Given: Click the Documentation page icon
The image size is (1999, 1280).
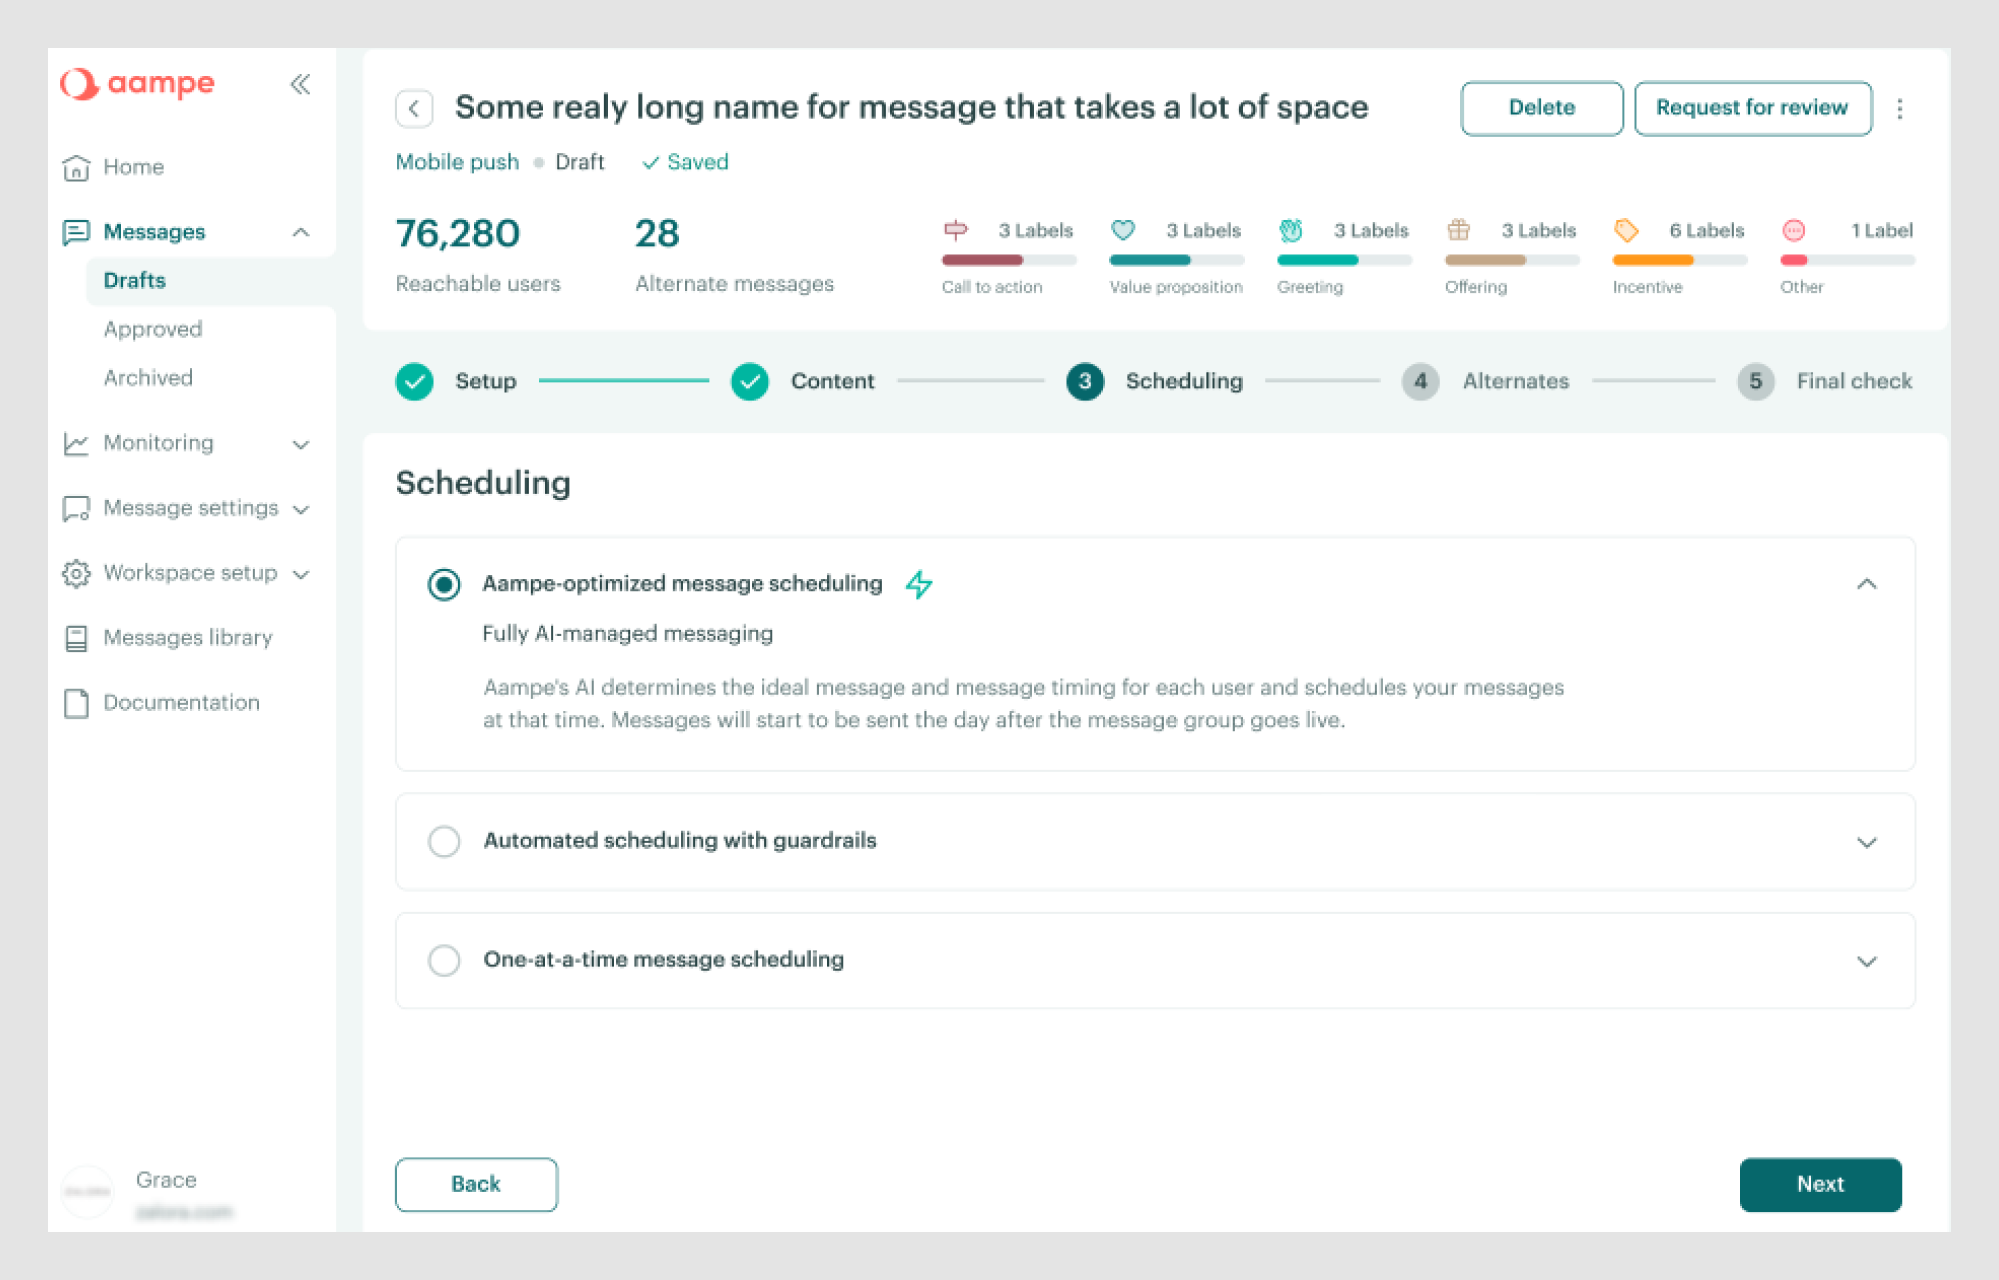Looking at the screenshot, I should click(x=76, y=703).
